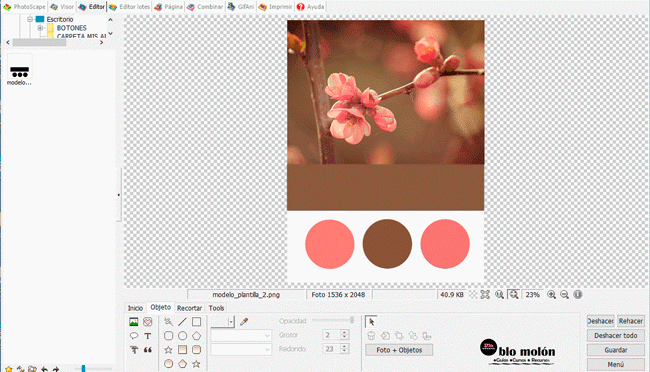Select the quotation marks symbol tool
This screenshot has width=650, height=372.
click(x=148, y=350)
